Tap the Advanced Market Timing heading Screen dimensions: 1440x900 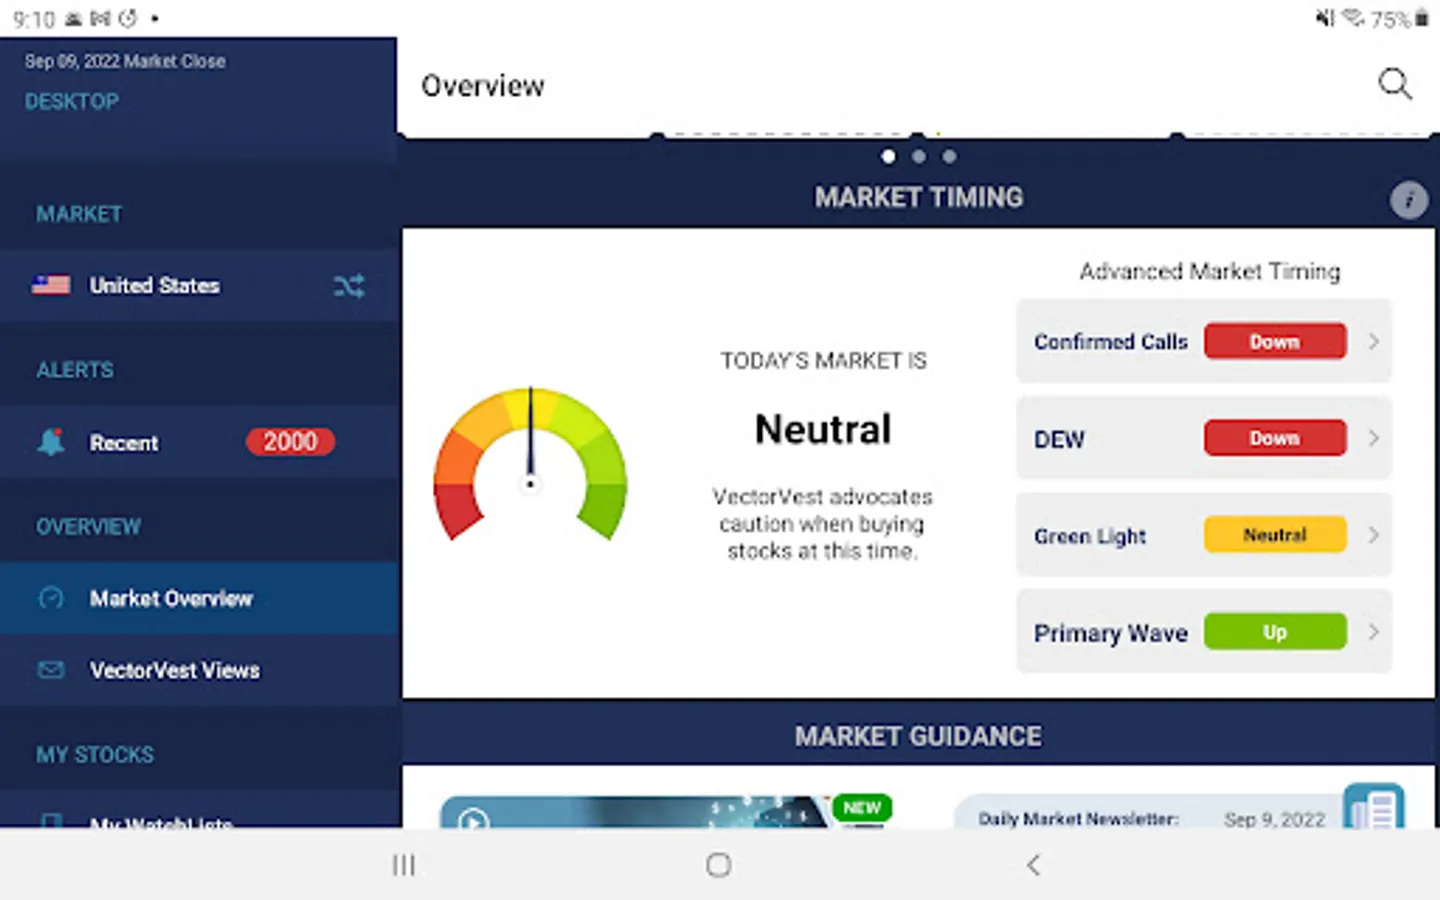pos(1210,271)
